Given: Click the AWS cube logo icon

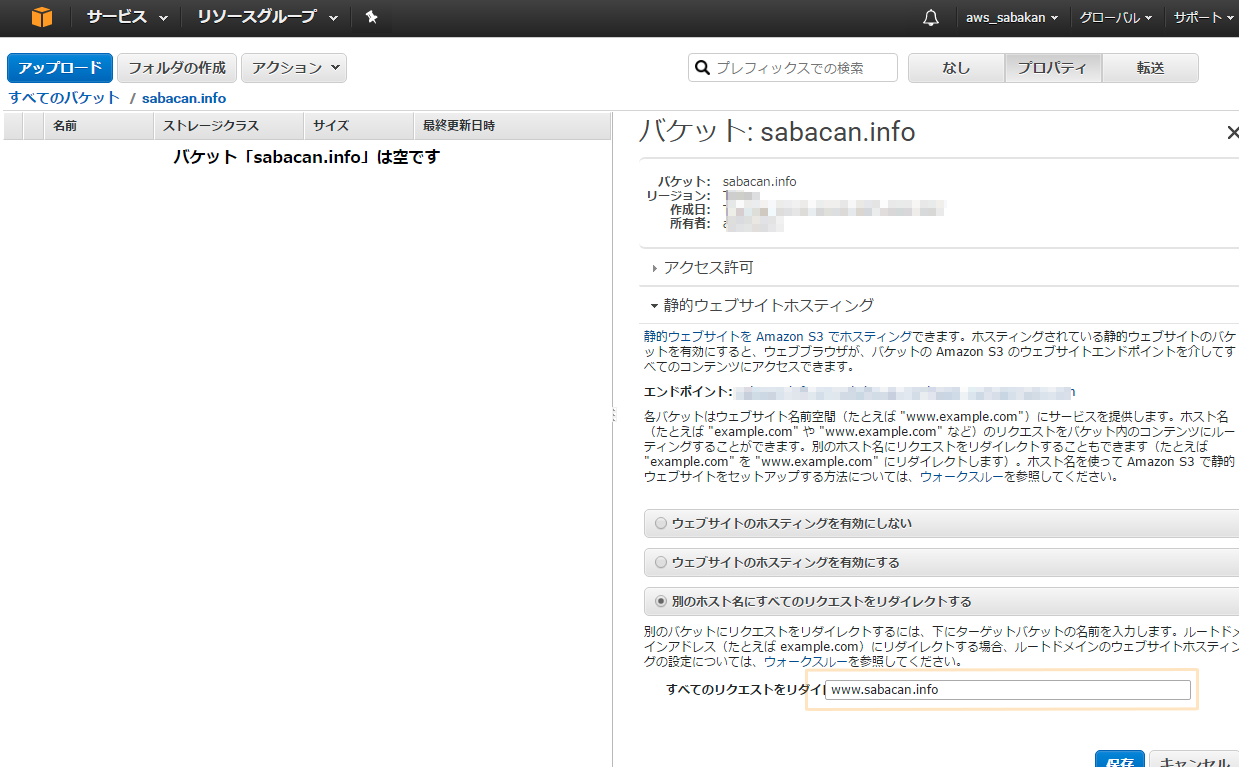Looking at the screenshot, I should (42, 17).
